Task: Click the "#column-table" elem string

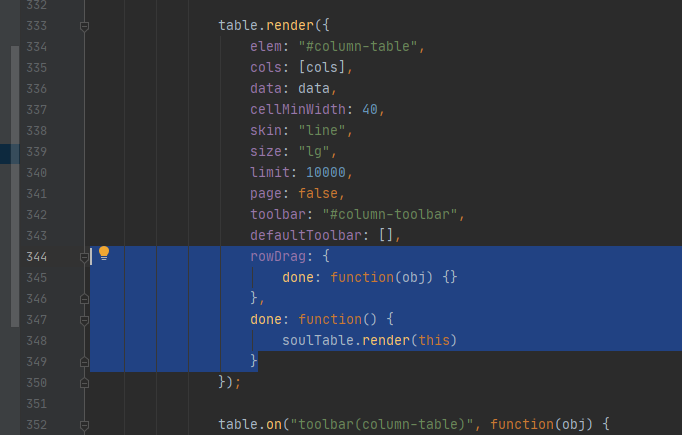Action: (361, 47)
